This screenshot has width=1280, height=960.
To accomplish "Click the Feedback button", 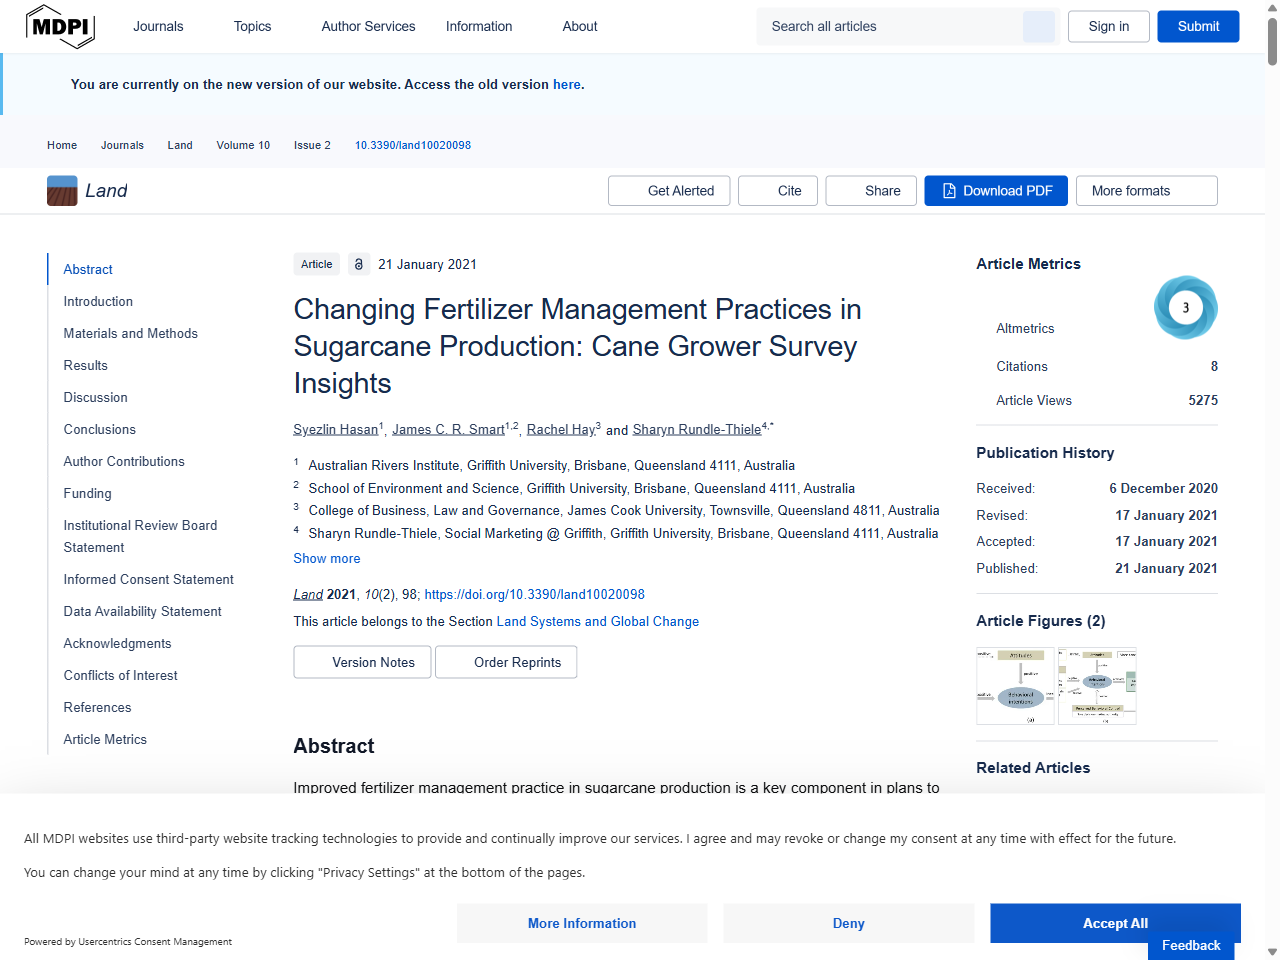I will tap(1190, 945).
